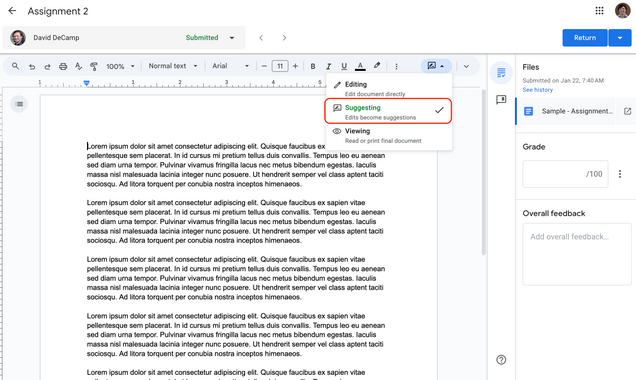Viewport: 636px width, 380px height.
Task: Open the highlight color tool
Action: tap(377, 66)
